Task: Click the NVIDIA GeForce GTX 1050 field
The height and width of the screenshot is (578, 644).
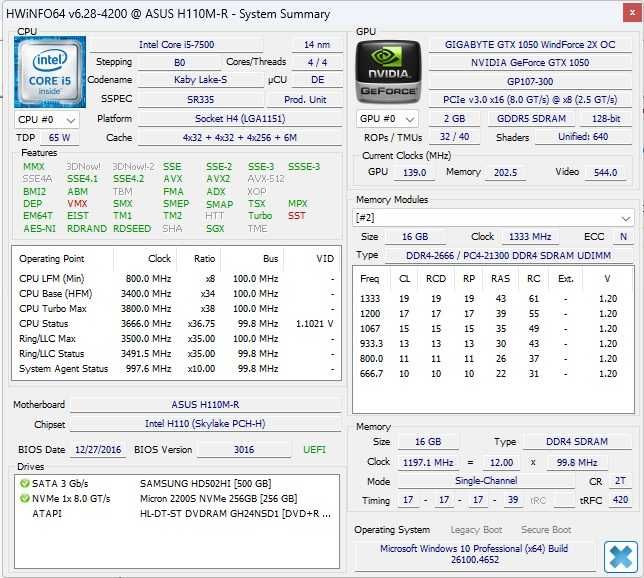Action: point(530,62)
